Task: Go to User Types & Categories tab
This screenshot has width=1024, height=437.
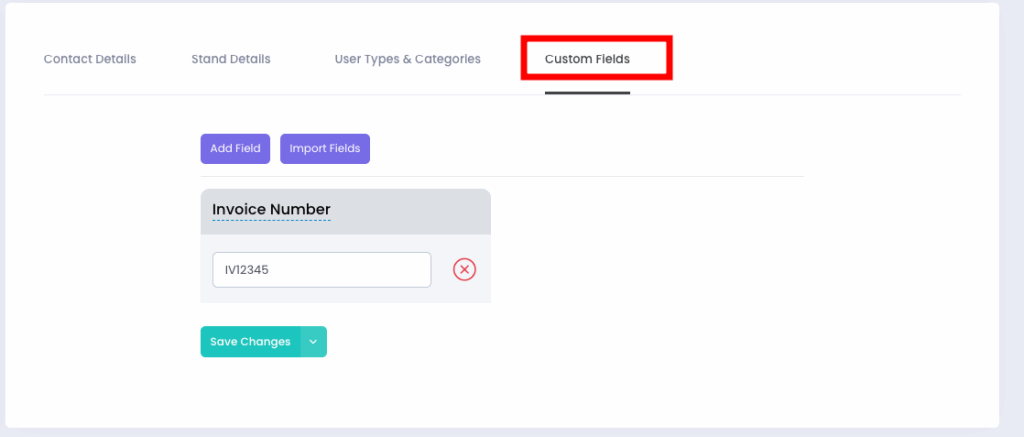Action: 407,59
